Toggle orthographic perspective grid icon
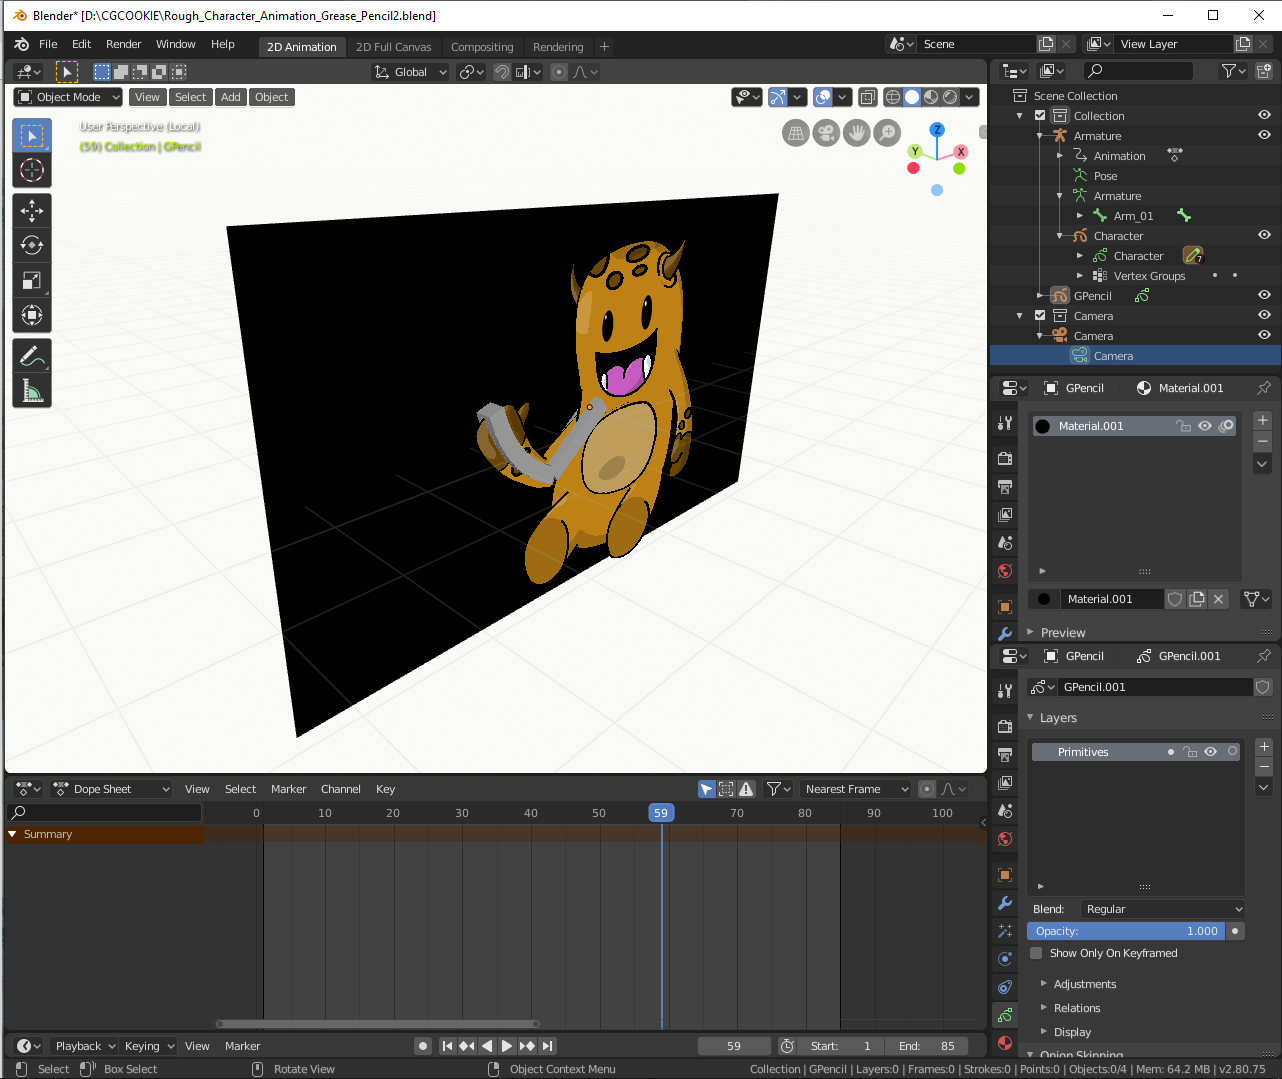This screenshot has width=1282, height=1079. [796, 133]
